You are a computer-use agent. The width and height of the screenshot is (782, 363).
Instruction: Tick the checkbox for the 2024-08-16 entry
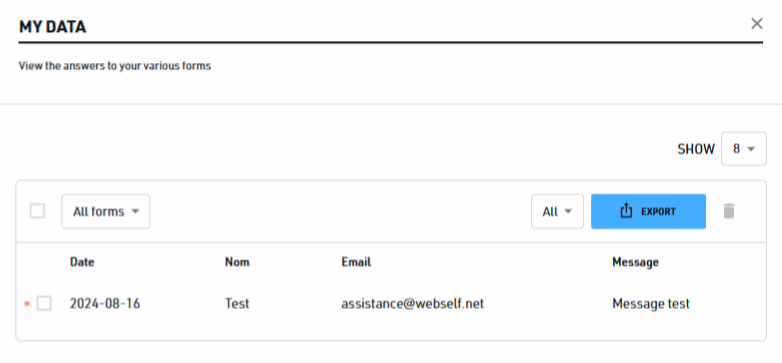pyautogui.click(x=44, y=303)
